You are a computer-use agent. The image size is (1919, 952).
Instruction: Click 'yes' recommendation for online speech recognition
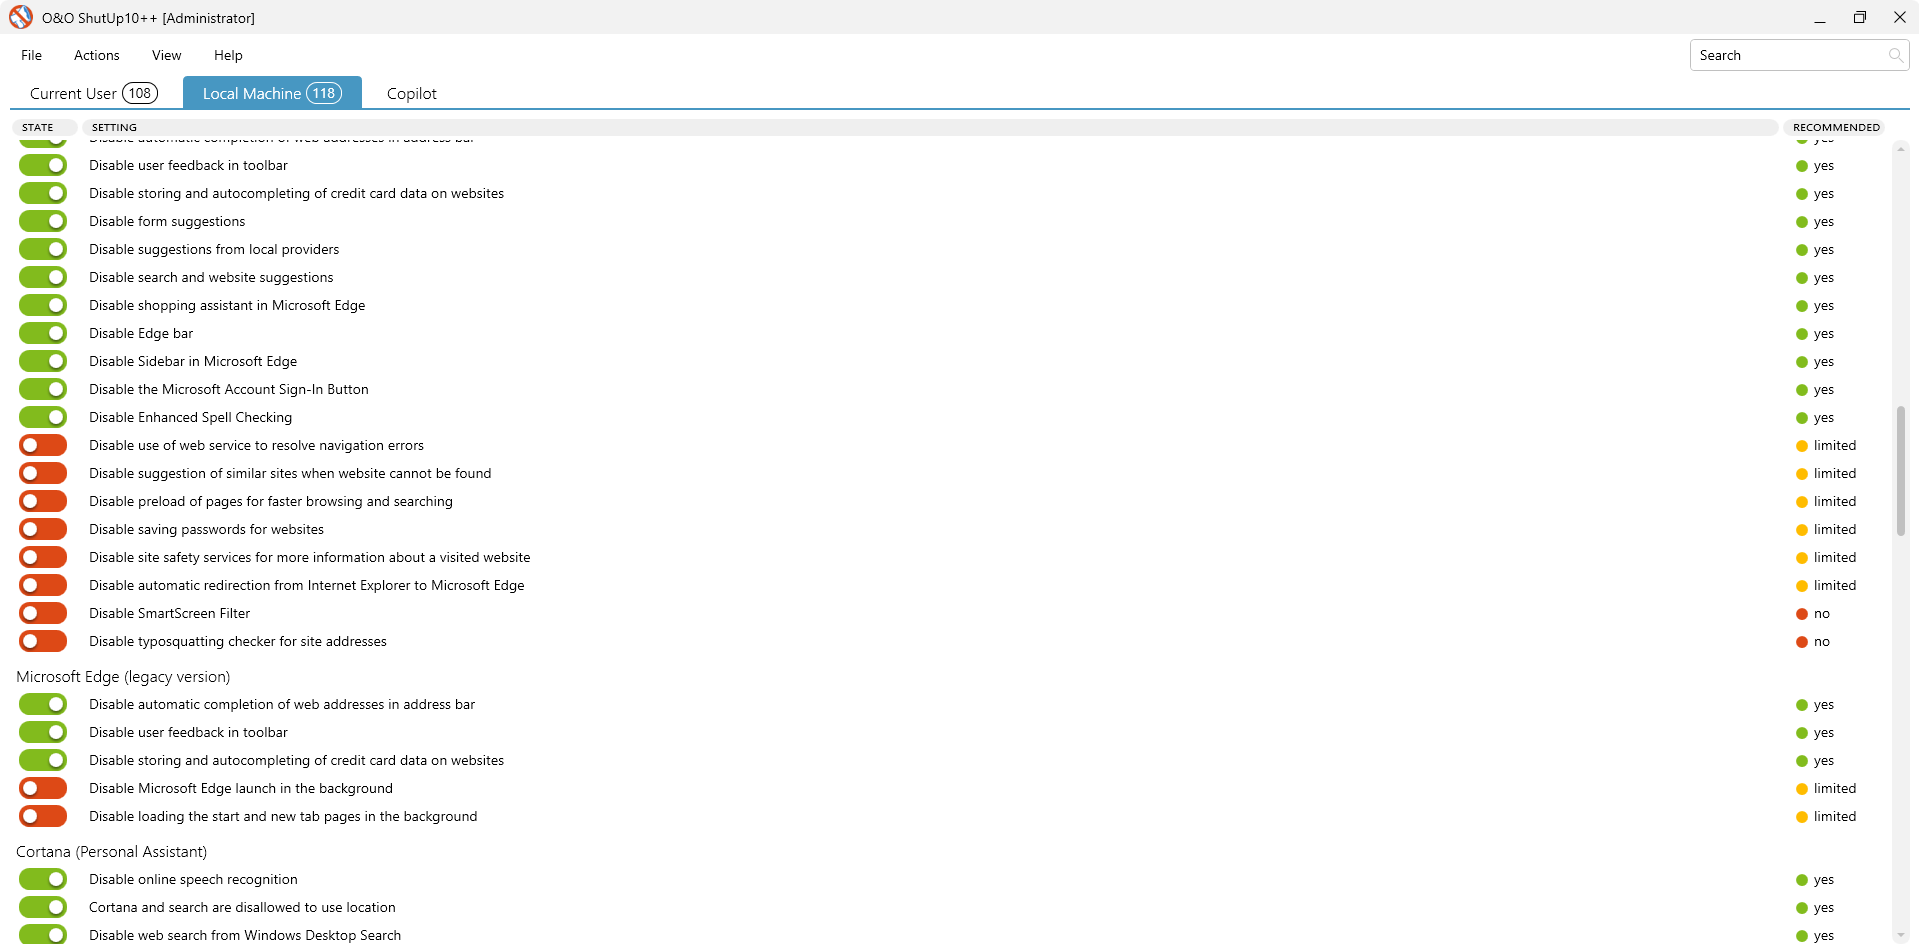[x=1815, y=879]
